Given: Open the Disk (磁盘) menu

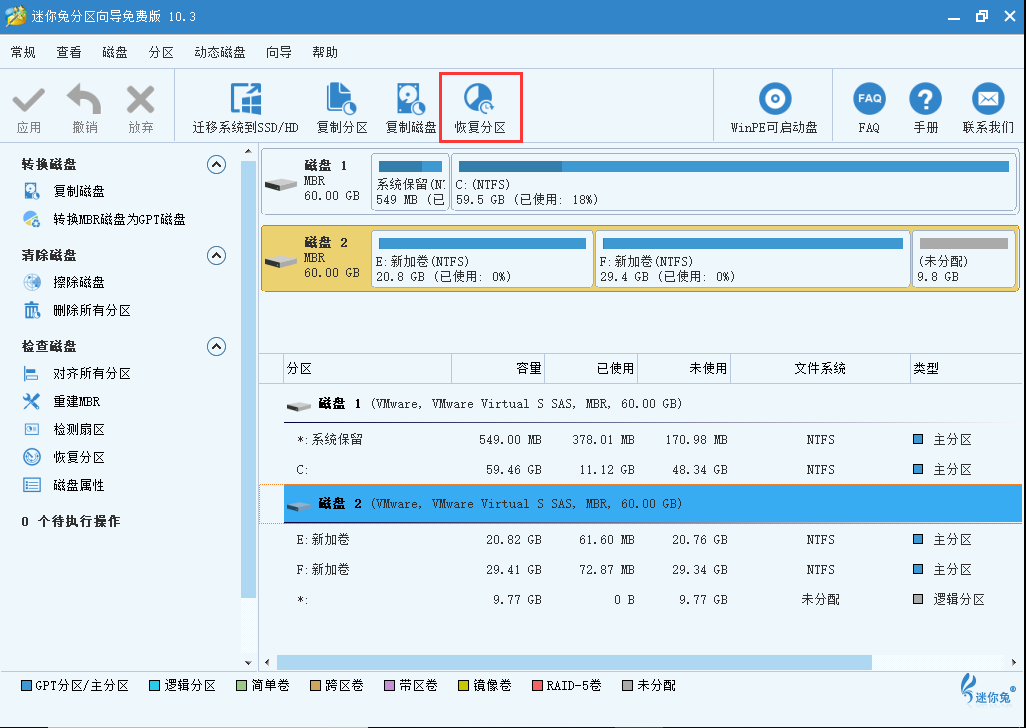Looking at the screenshot, I should pos(115,52).
